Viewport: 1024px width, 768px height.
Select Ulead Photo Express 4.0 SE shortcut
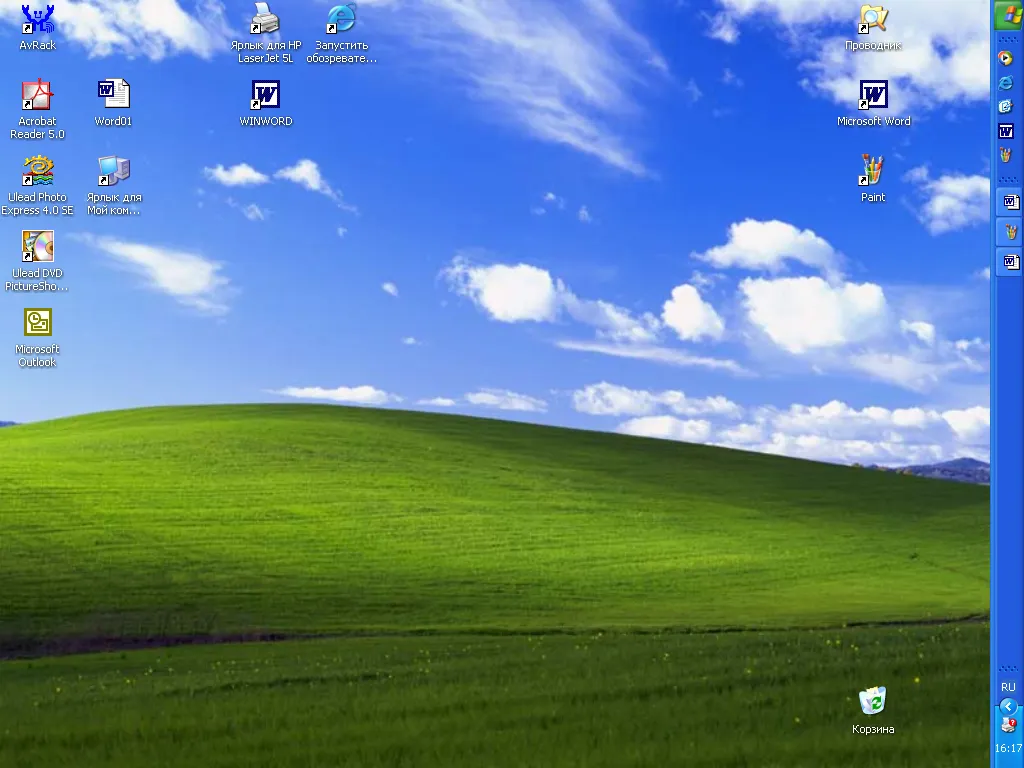tap(37, 185)
